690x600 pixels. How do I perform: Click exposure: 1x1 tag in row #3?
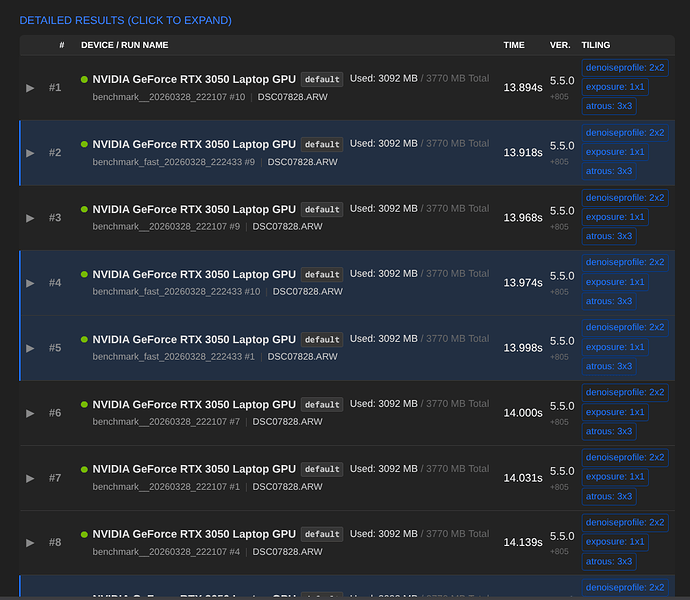click(615, 217)
